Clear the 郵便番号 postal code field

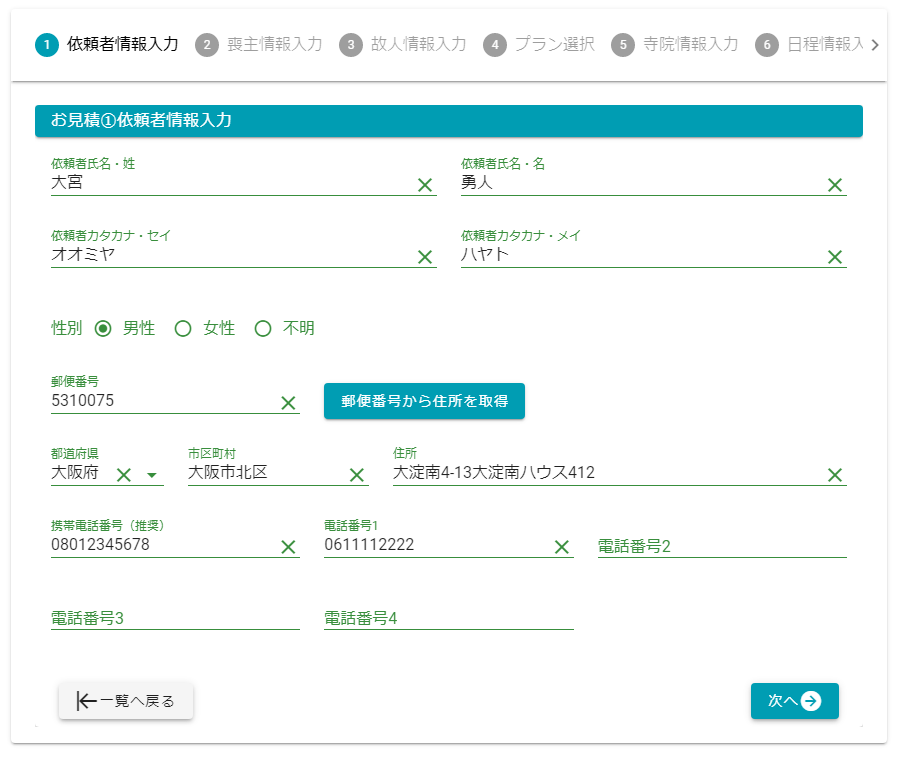288,403
